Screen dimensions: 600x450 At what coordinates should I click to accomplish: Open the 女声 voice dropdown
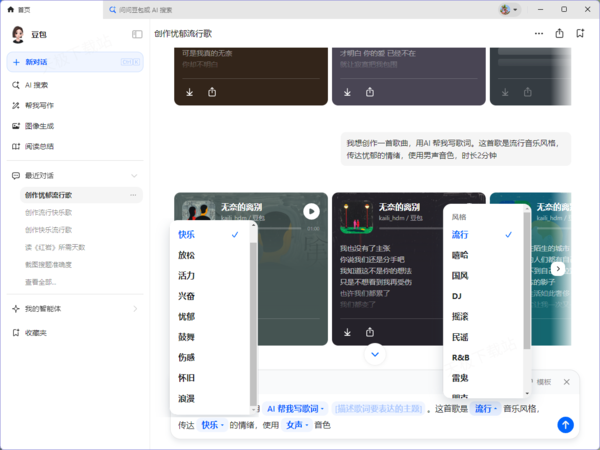click(x=297, y=425)
